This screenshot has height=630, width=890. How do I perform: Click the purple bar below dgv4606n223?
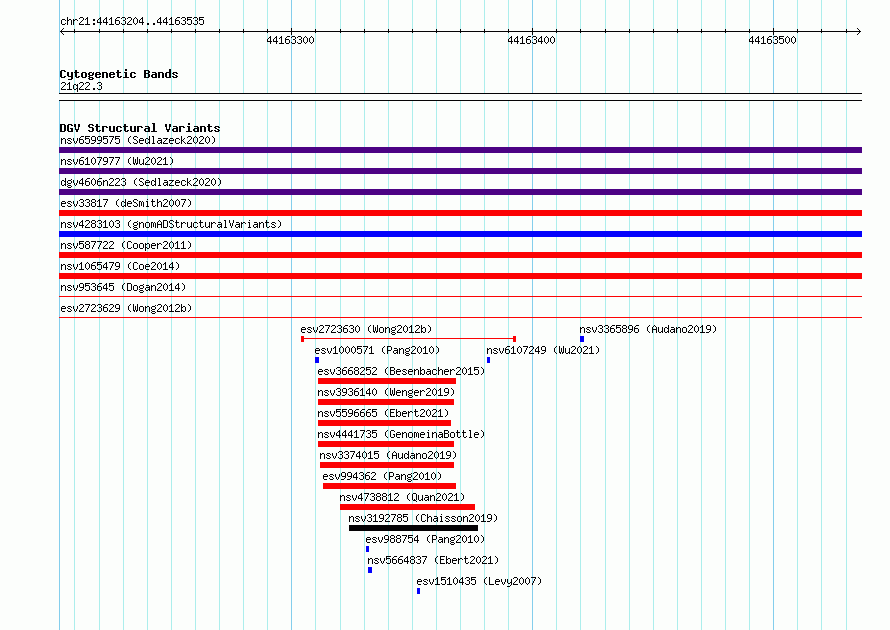460,192
